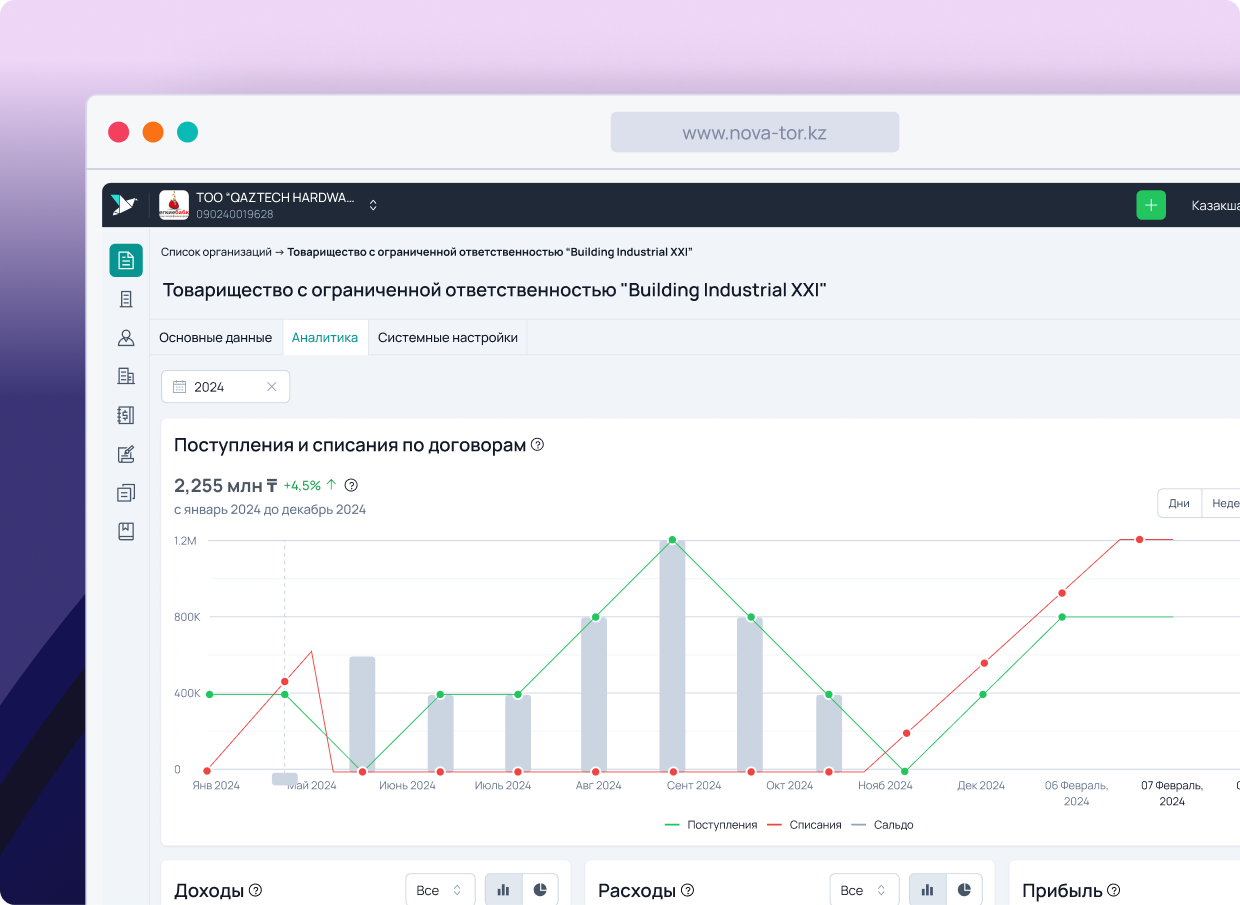Switch to the 'Основные данные' tab

click(x=216, y=338)
